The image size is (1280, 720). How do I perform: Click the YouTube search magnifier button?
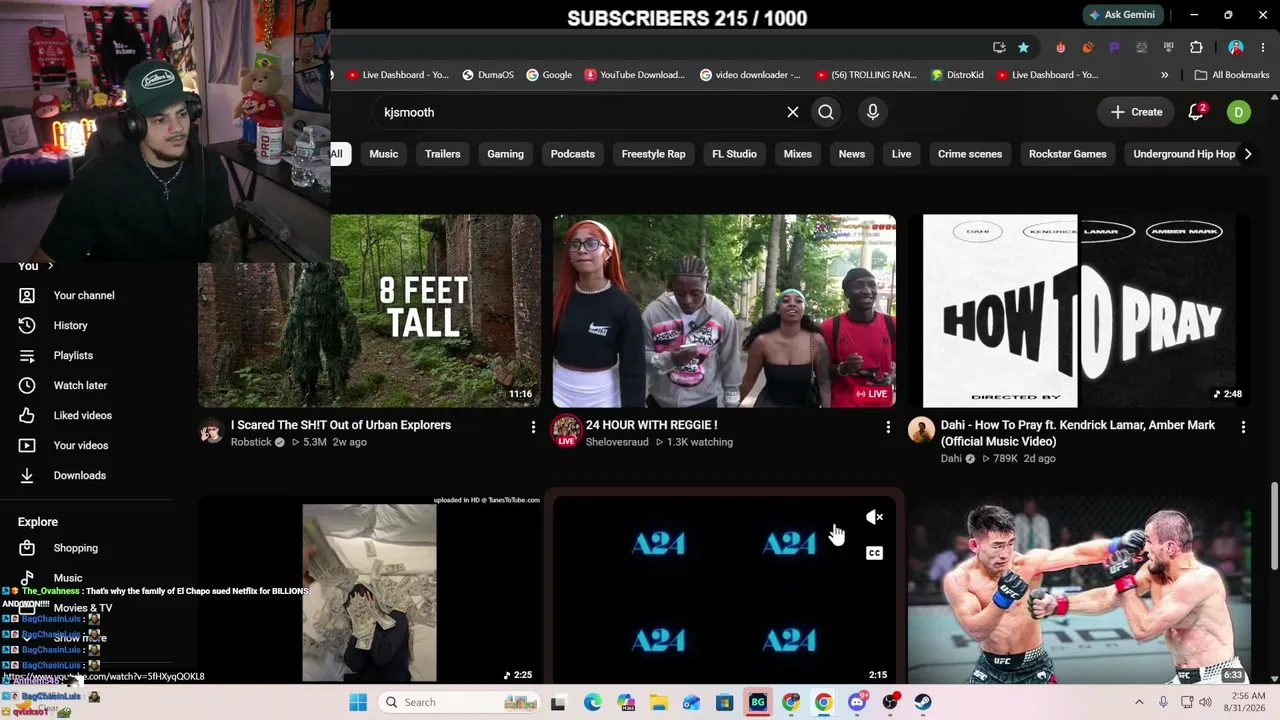coord(826,112)
